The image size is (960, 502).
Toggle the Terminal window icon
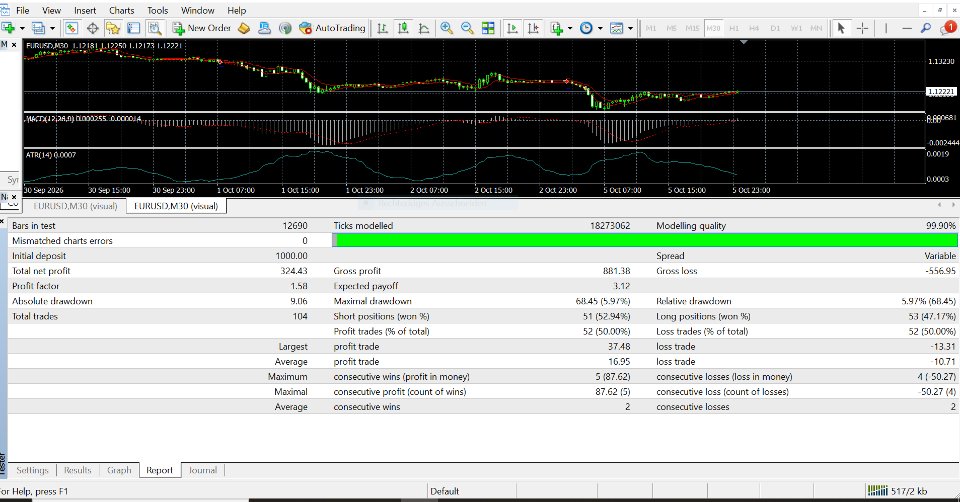pyautogui.click(x=133, y=28)
